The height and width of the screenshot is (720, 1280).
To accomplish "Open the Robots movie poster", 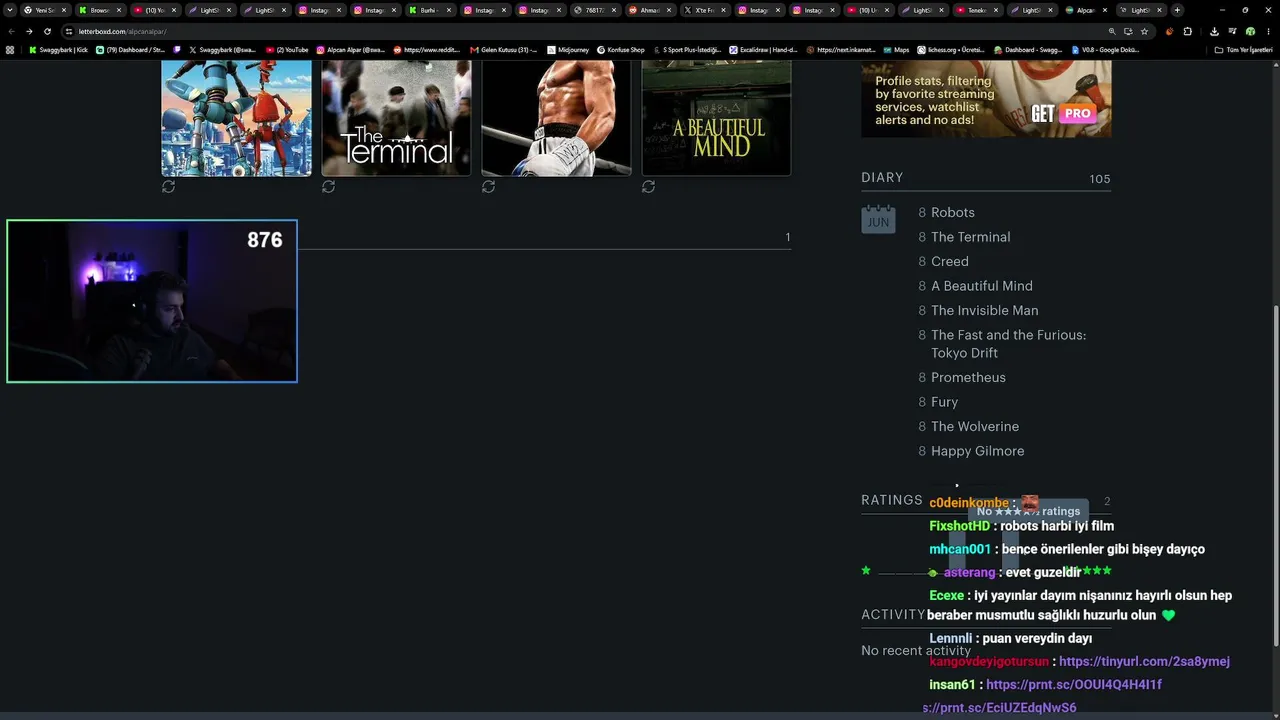I will click(x=236, y=118).
